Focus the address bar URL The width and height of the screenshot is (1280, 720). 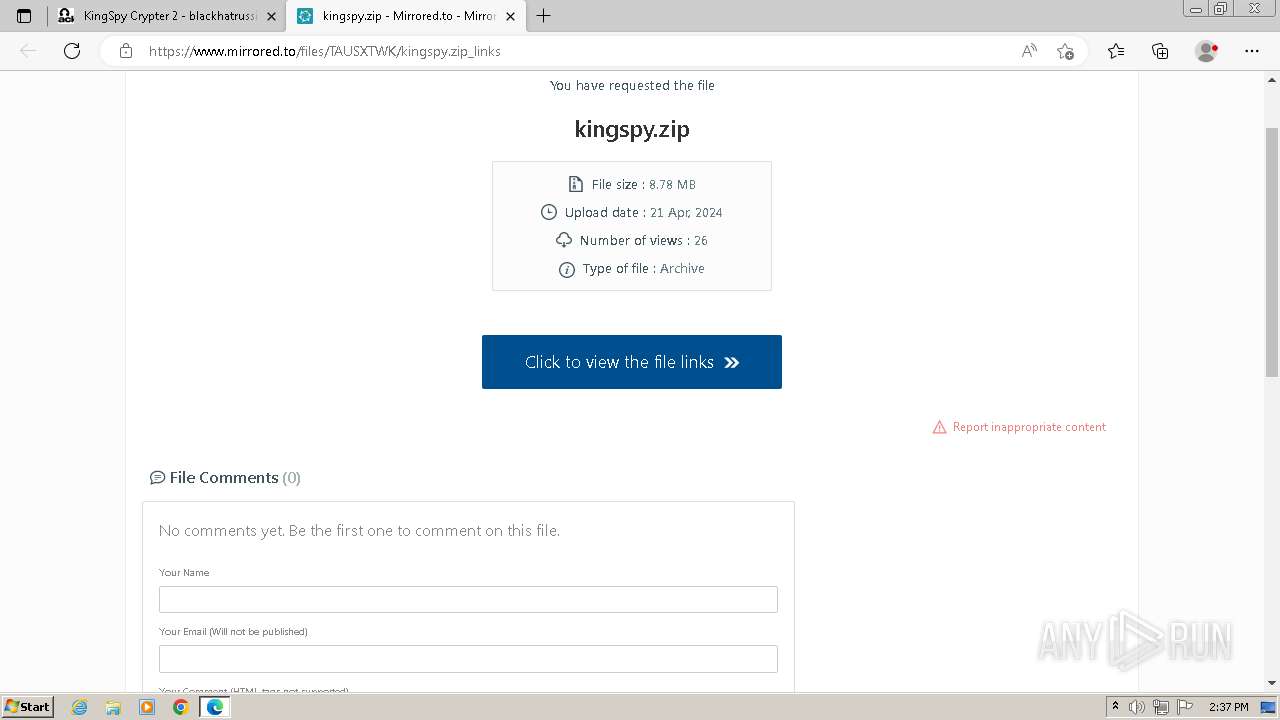pyautogui.click(x=325, y=51)
